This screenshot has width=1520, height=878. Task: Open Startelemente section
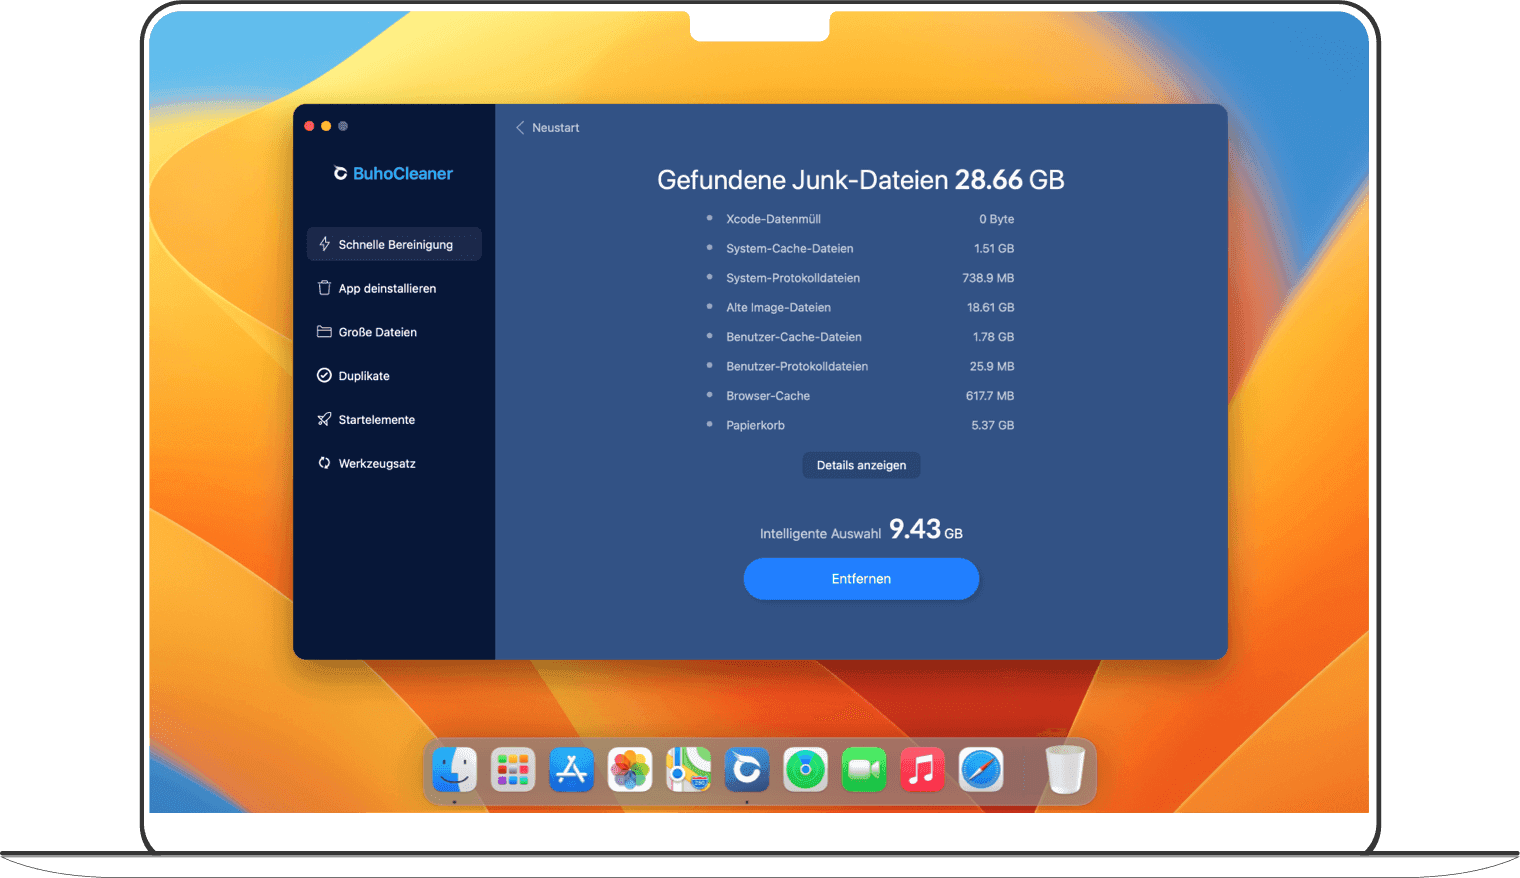[394, 420]
